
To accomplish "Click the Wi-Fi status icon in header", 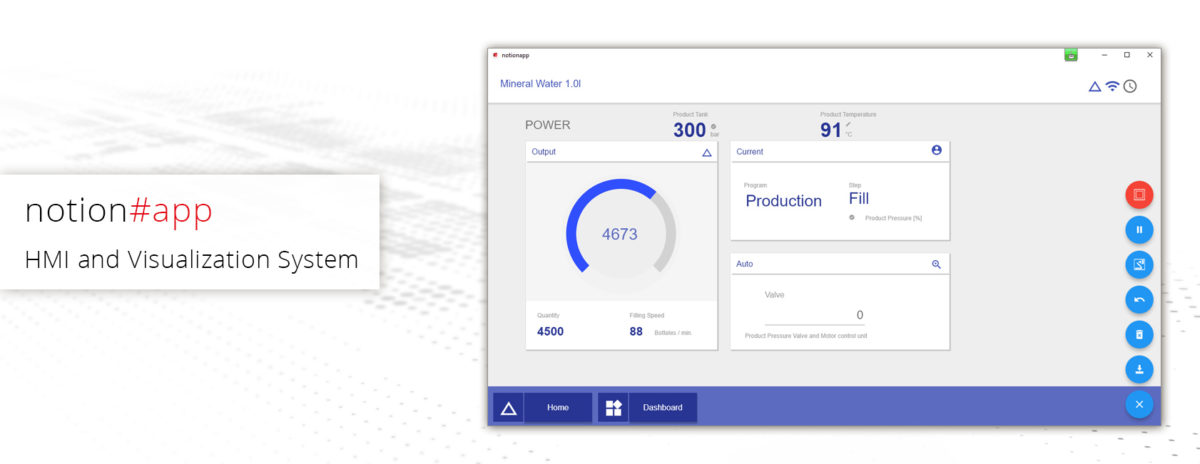I will (x=1112, y=86).
